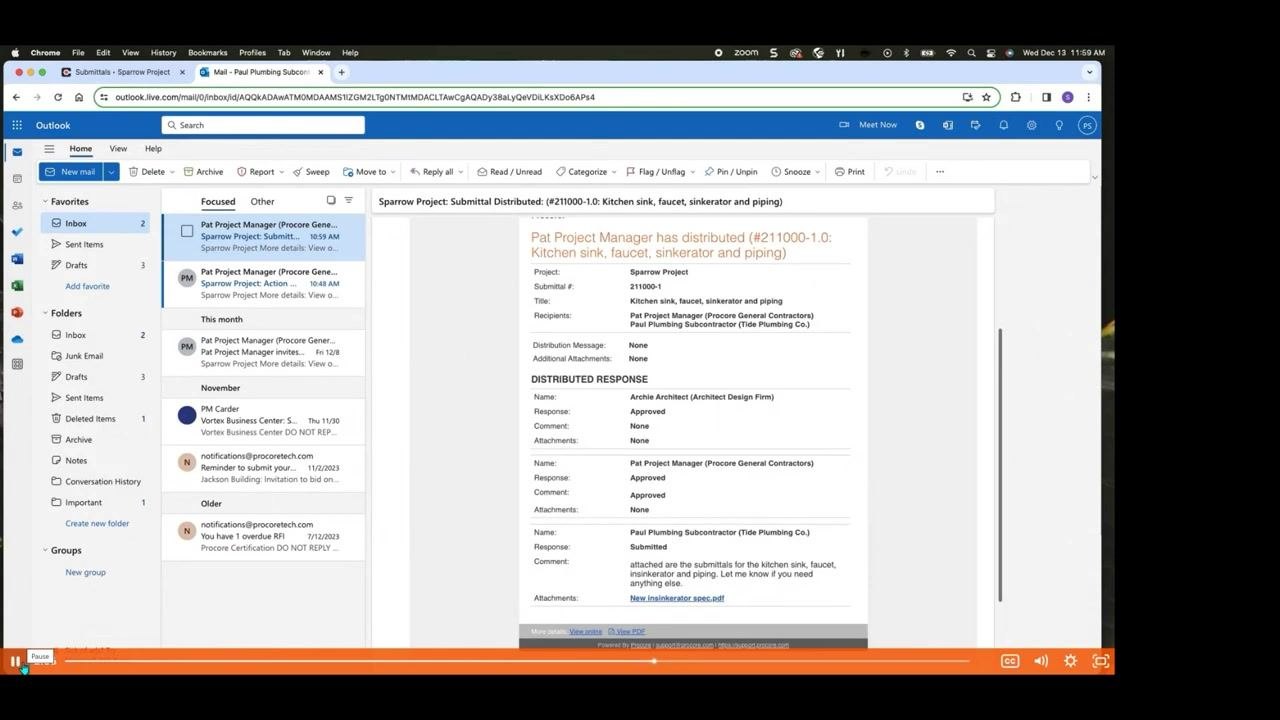Viewport: 1280px width, 720px height.
Task: Collapse the Favorites folder group
Action: (x=45, y=202)
